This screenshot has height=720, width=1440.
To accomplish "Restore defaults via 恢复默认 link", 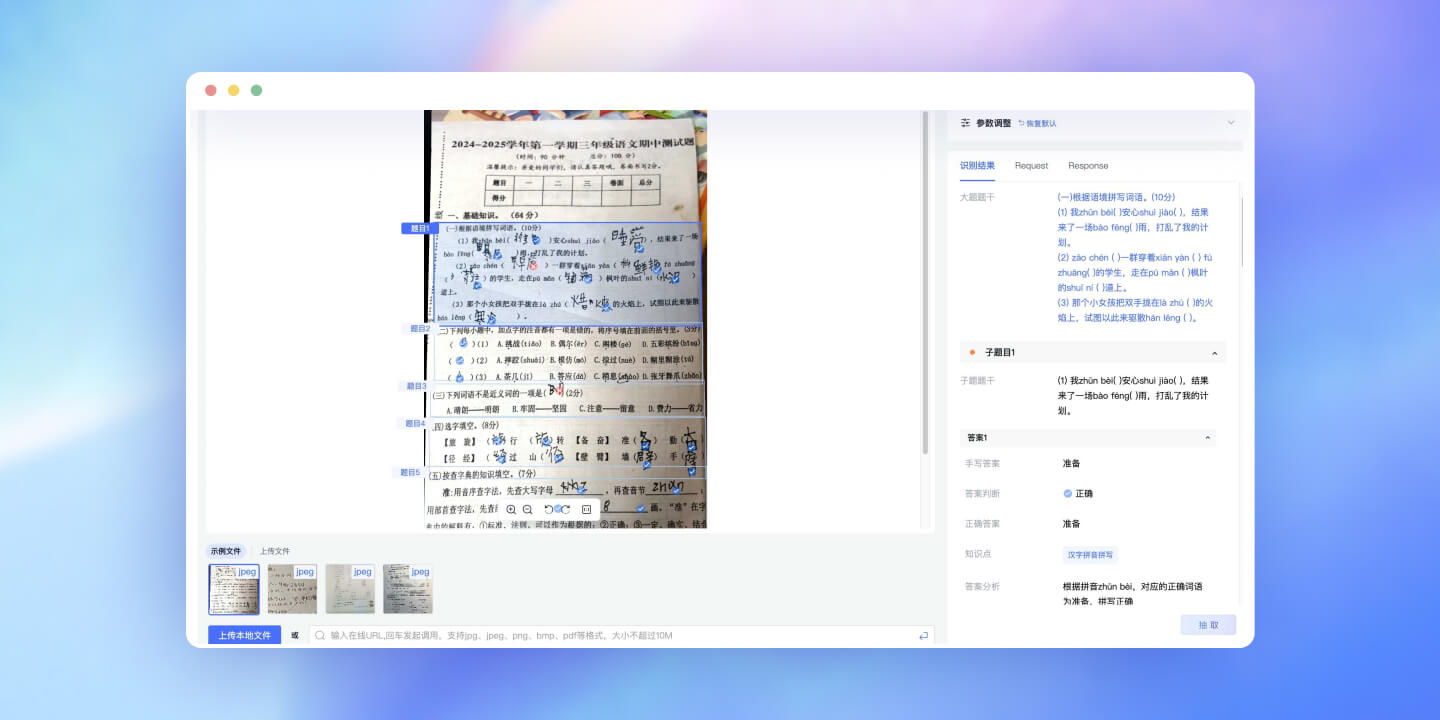I will (x=1037, y=123).
